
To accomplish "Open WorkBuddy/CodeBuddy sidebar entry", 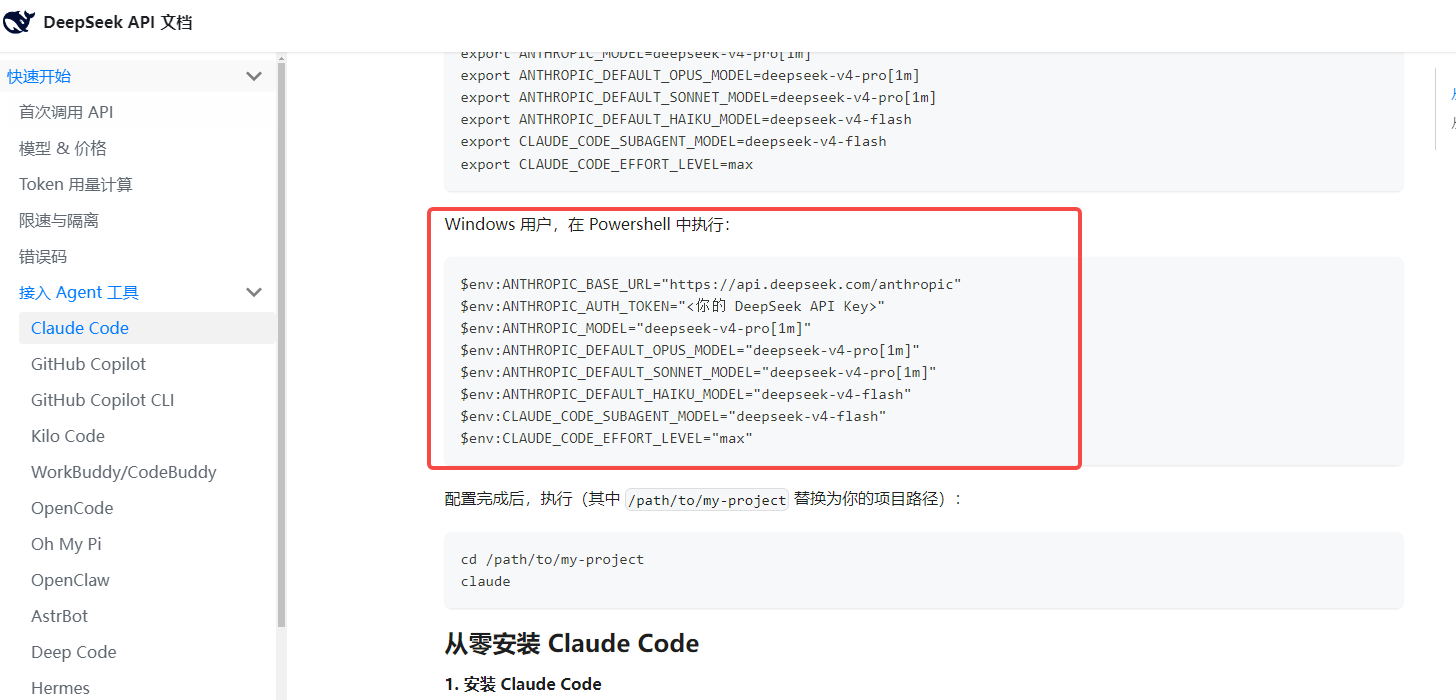I will [124, 472].
